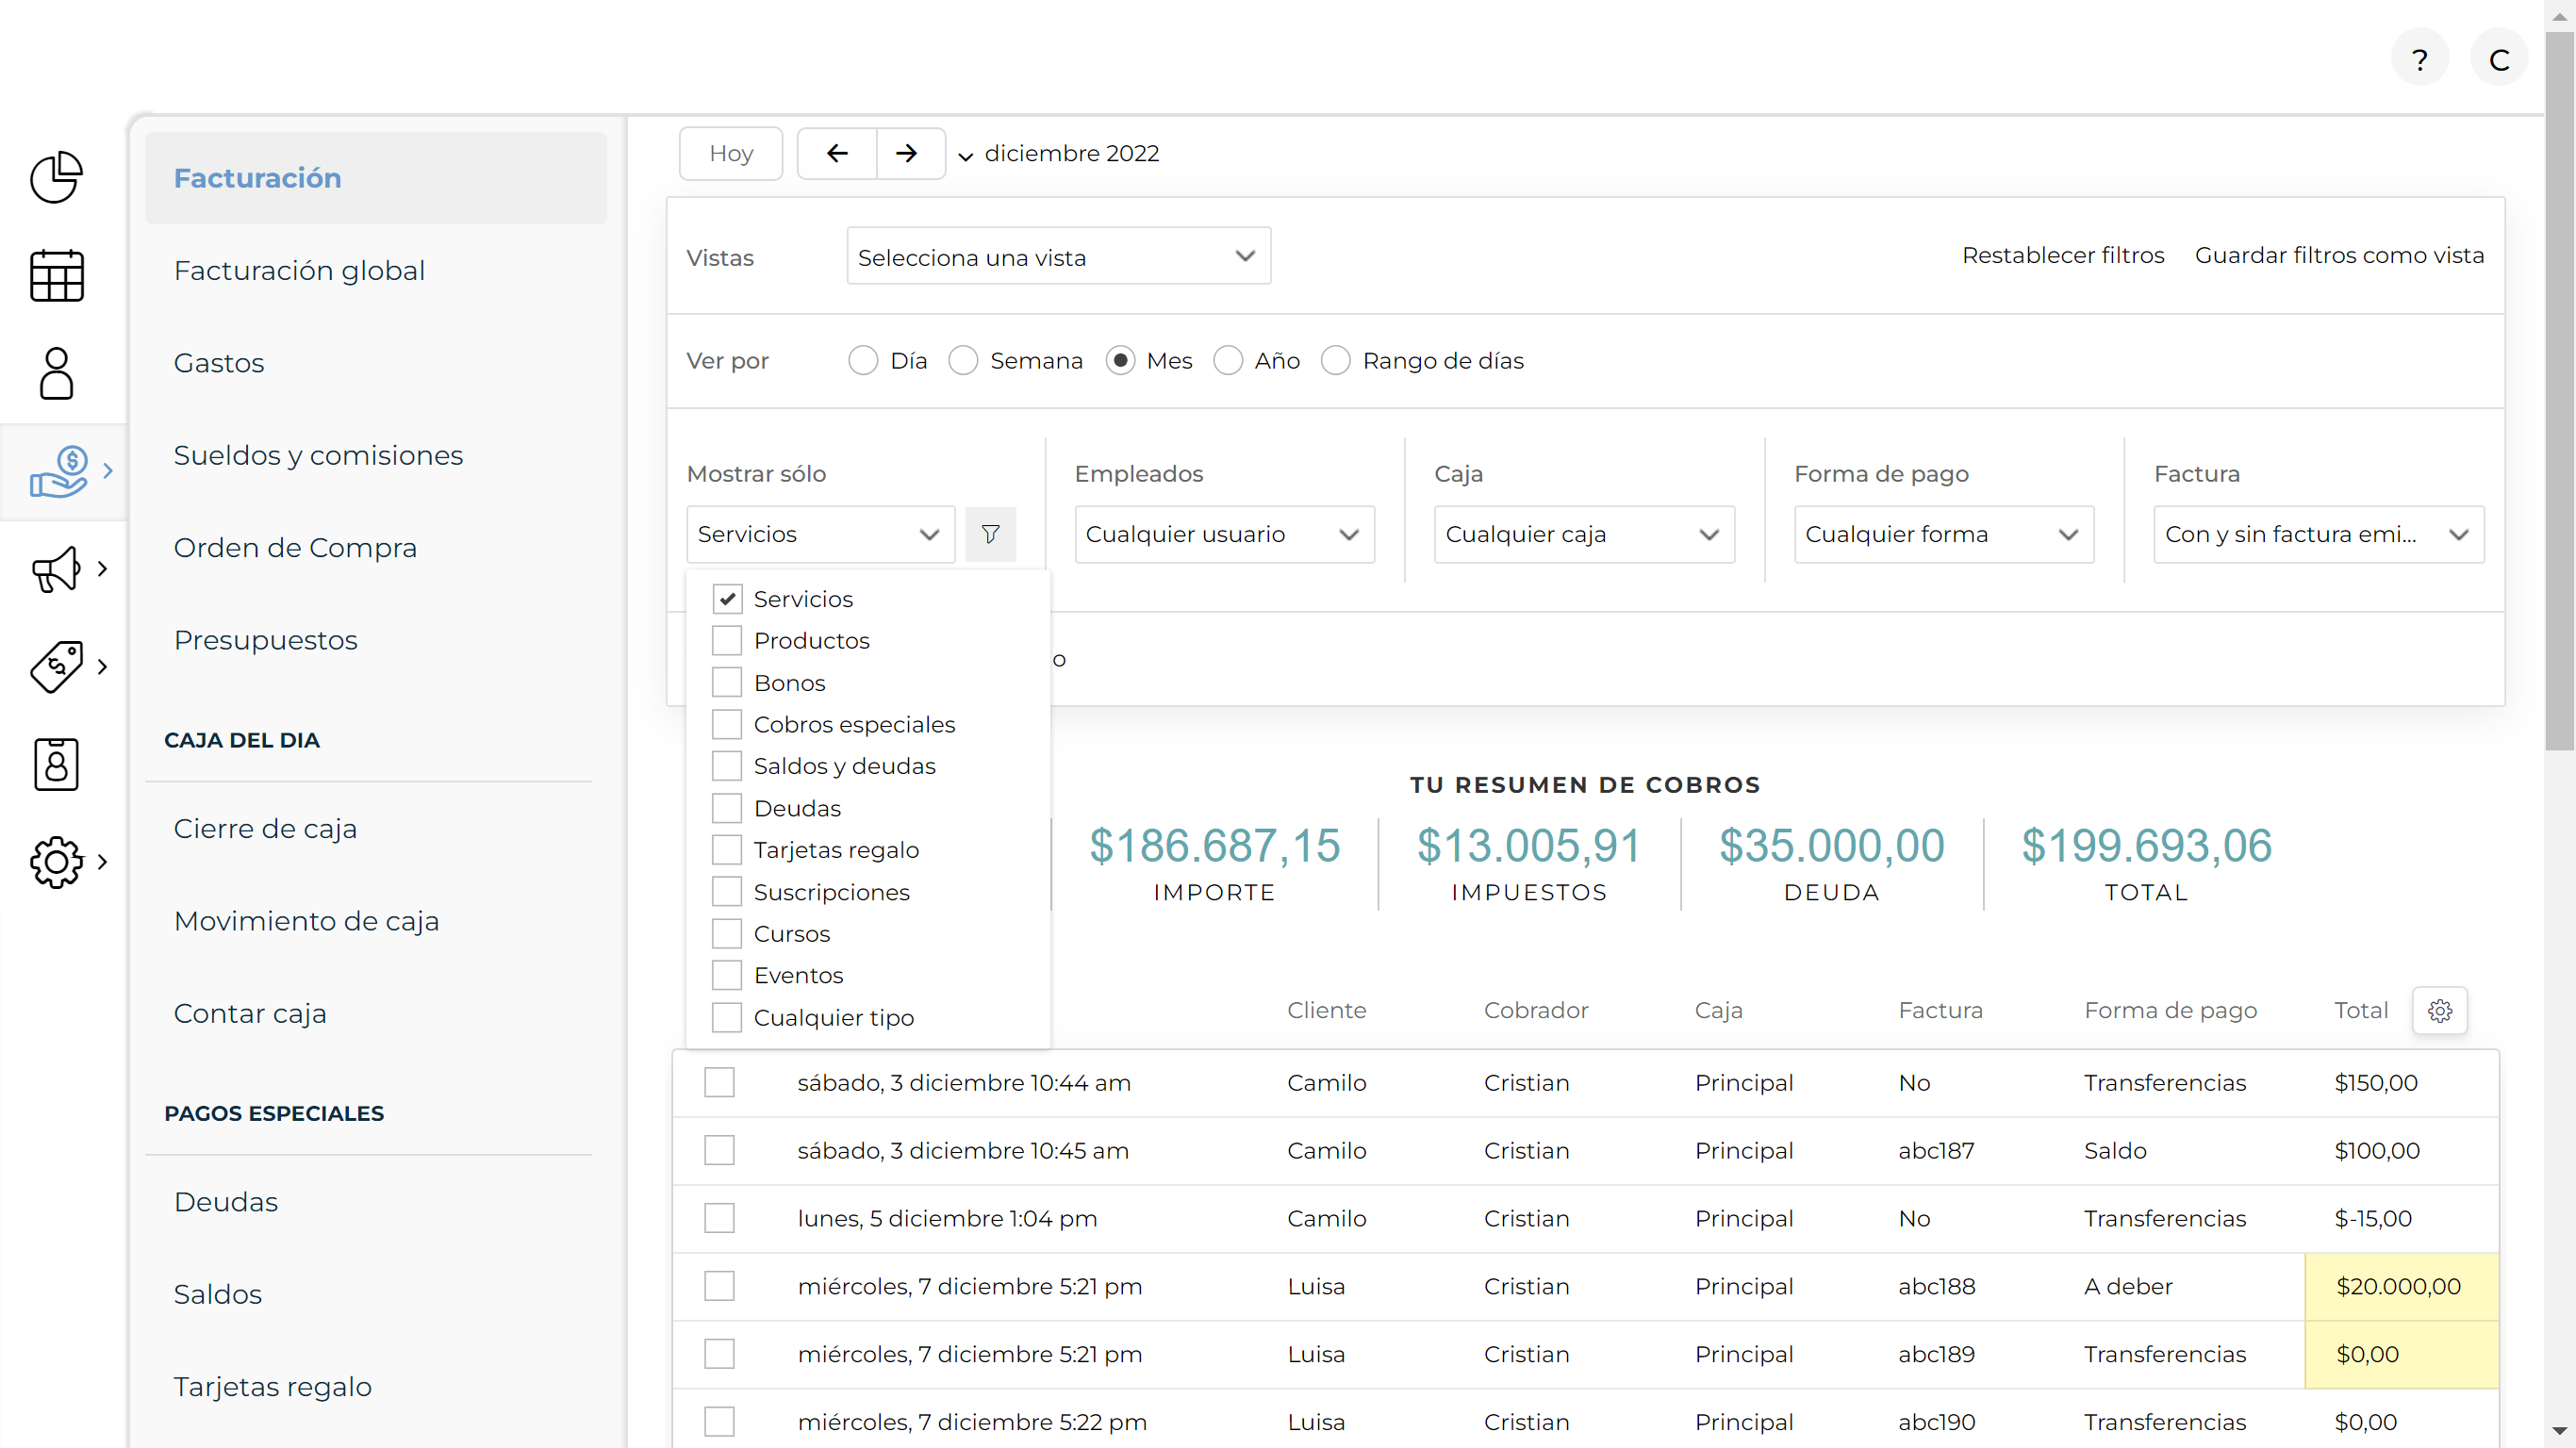Go to previous month with left arrow
This screenshot has width=2576, height=1448.
[837, 153]
